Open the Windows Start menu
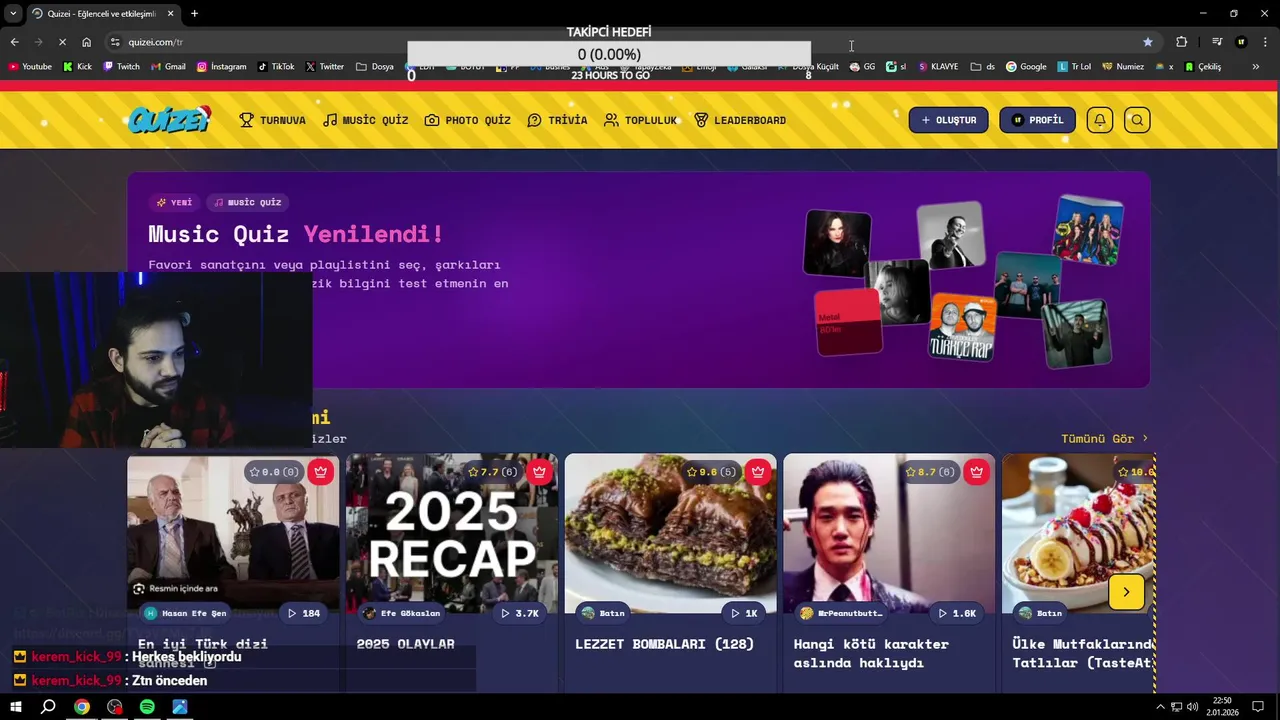This screenshot has width=1280, height=720. click(15, 707)
